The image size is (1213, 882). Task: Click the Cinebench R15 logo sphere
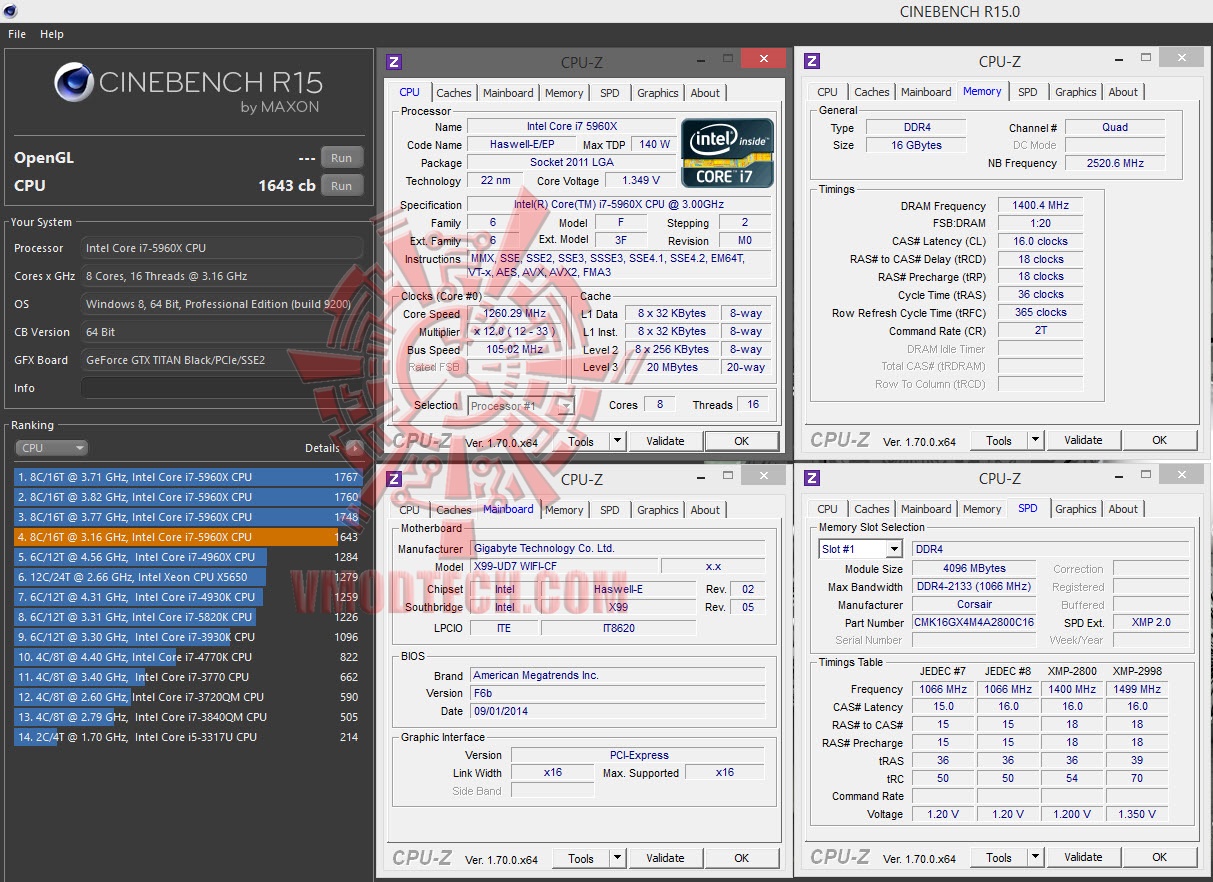tap(74, 83)
